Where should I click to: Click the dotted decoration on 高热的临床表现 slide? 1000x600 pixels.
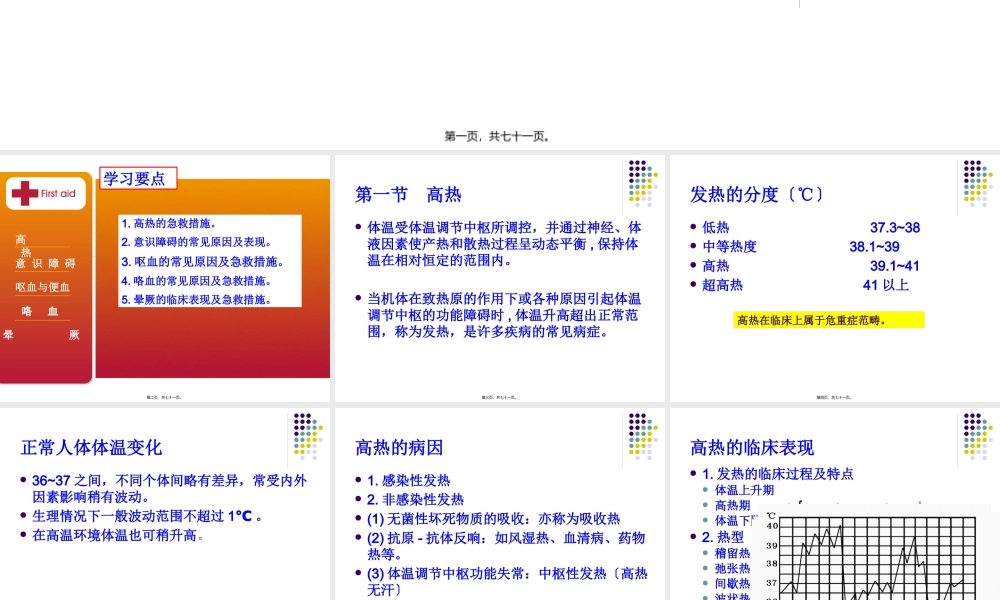pos(975,433)
